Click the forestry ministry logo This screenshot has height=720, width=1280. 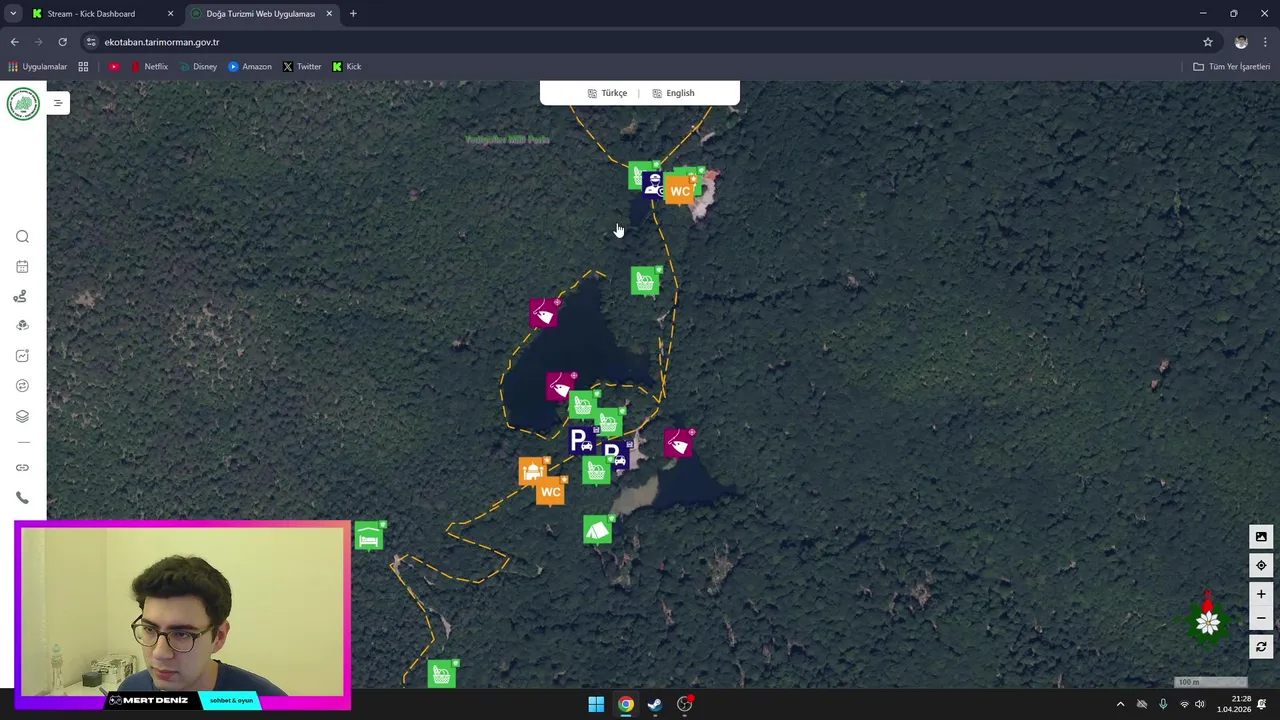(23, 104)
